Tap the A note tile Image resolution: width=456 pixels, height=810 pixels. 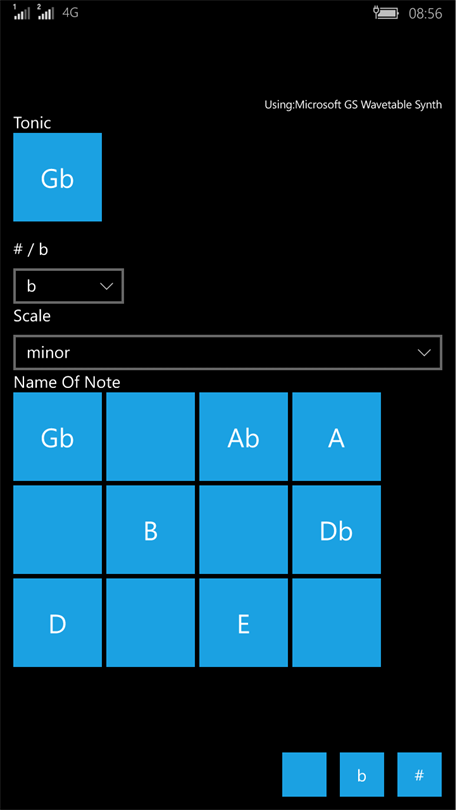tap(337, 437)
